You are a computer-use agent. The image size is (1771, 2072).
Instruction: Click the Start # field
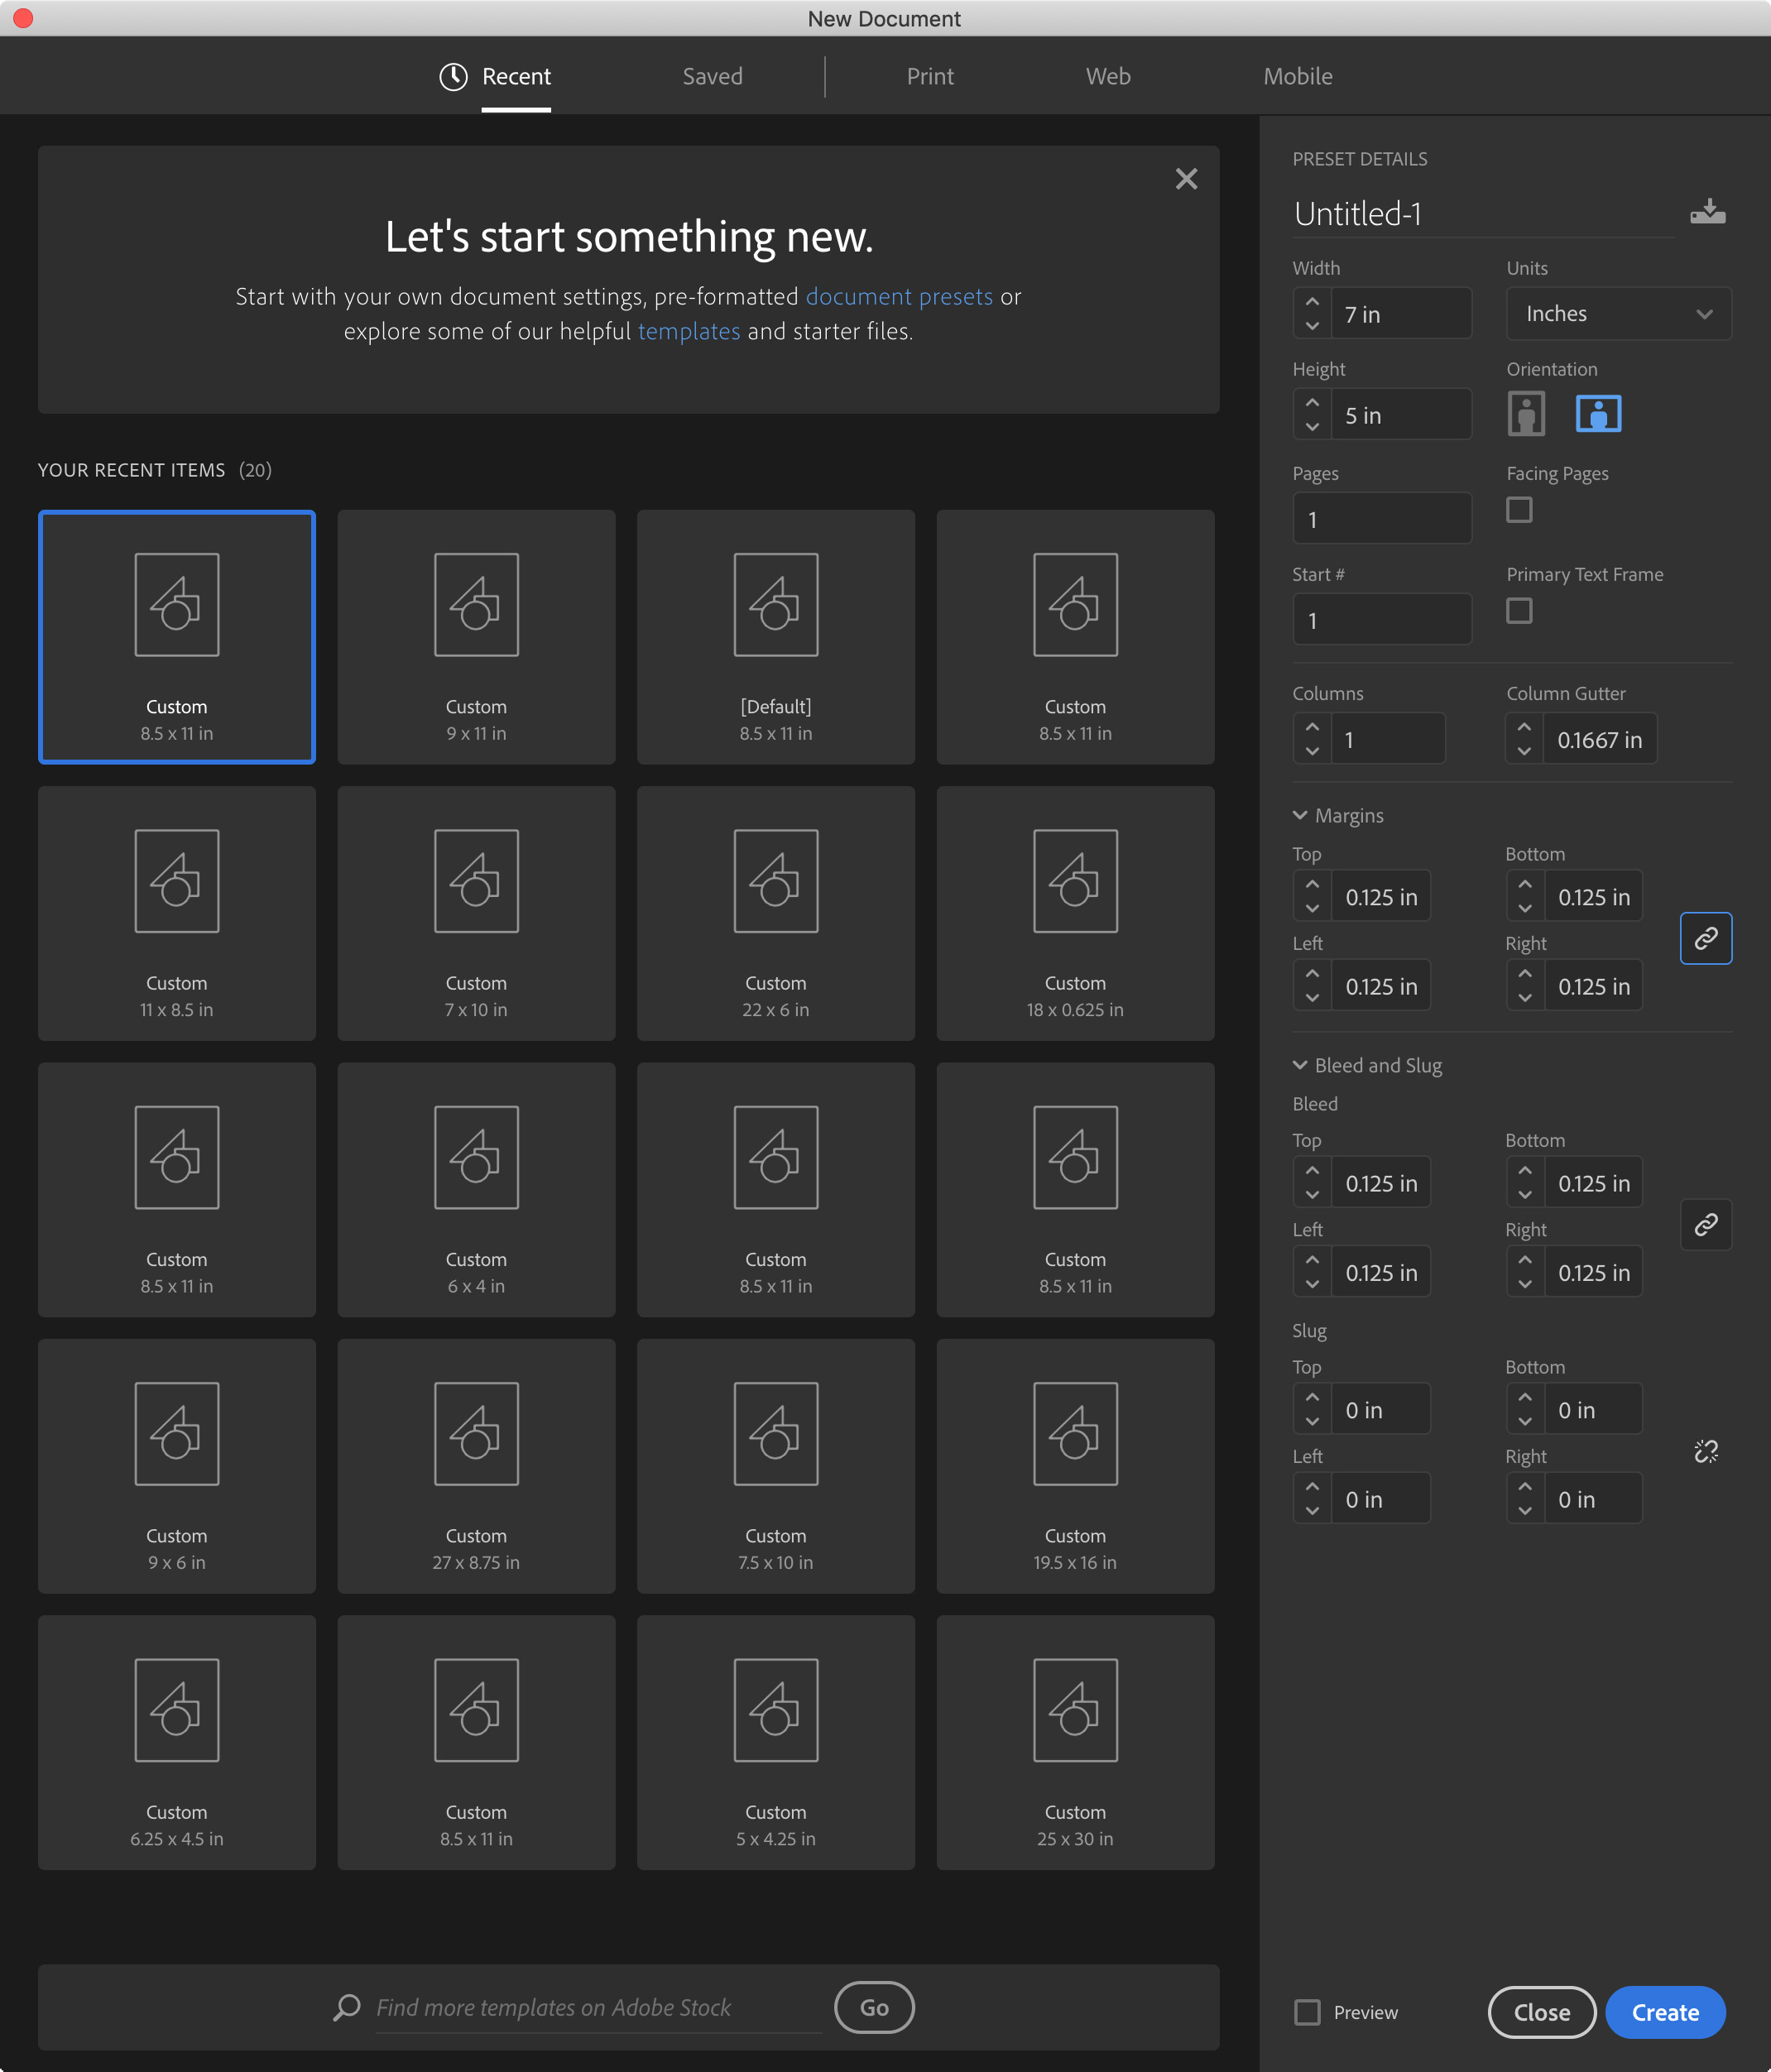pos(1381,620)
